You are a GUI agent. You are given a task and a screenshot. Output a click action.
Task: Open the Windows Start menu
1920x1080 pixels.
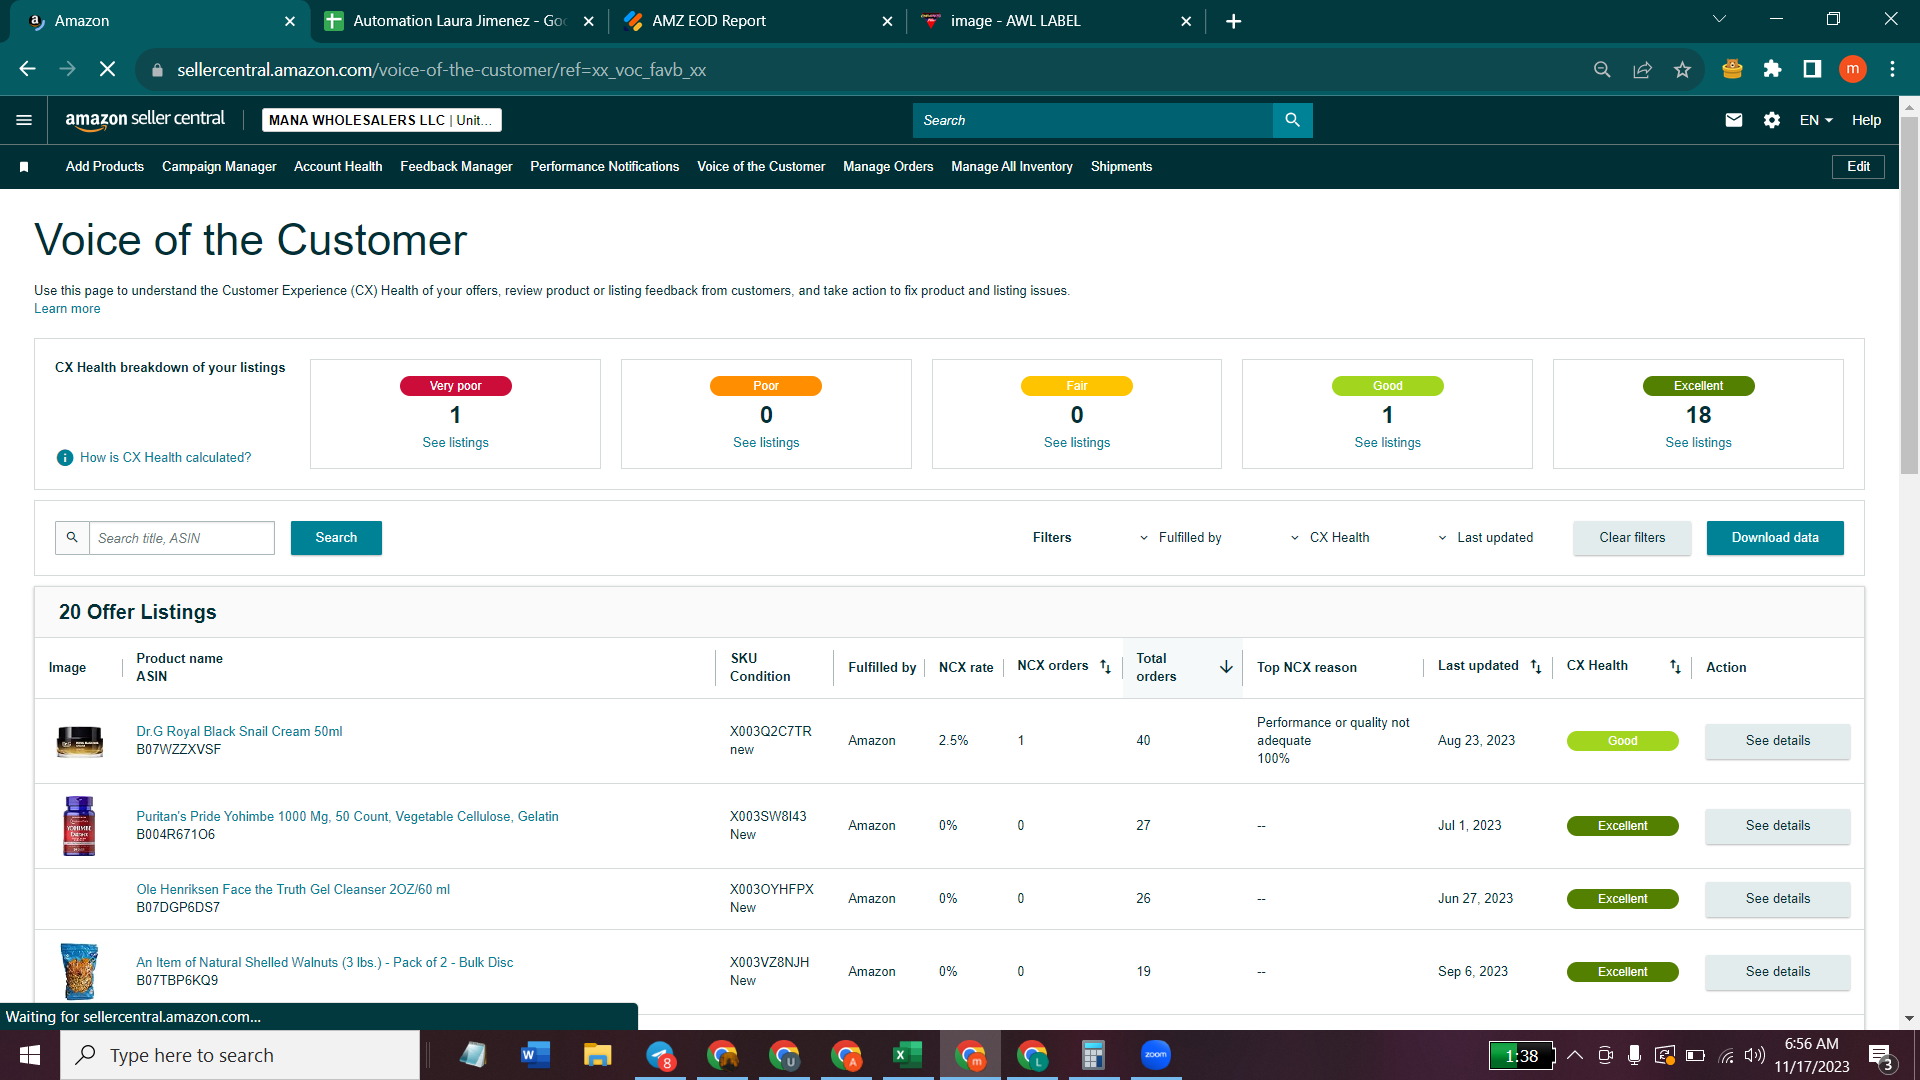pos(30,1055)
